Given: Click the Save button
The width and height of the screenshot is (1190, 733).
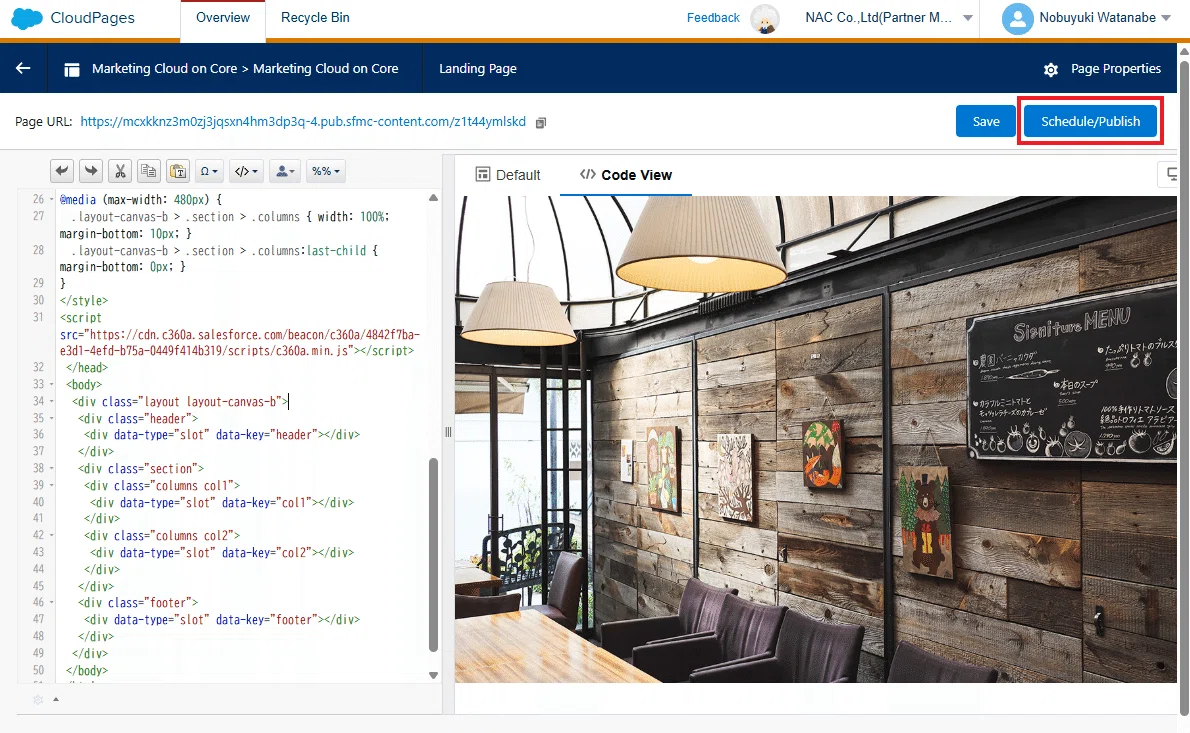Looking at the screenshot, I should coord(985,121).
